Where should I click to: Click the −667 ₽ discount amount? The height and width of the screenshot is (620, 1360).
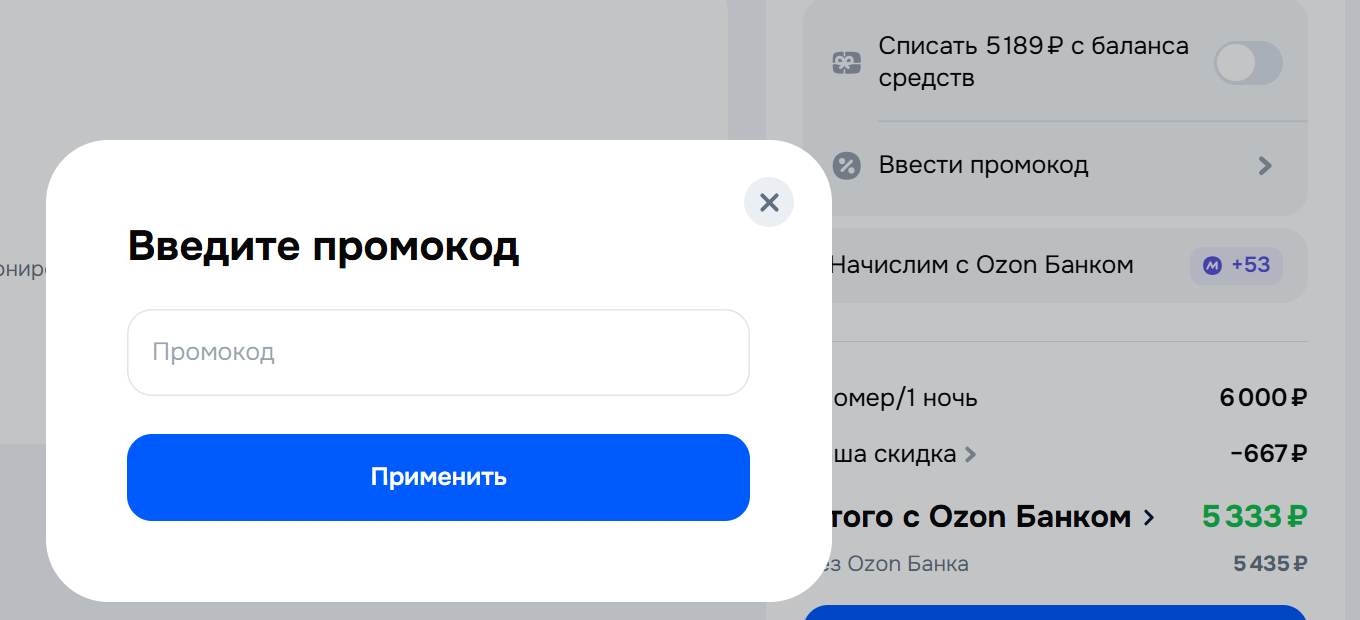pyautogui.click(x=1268, y=454)
